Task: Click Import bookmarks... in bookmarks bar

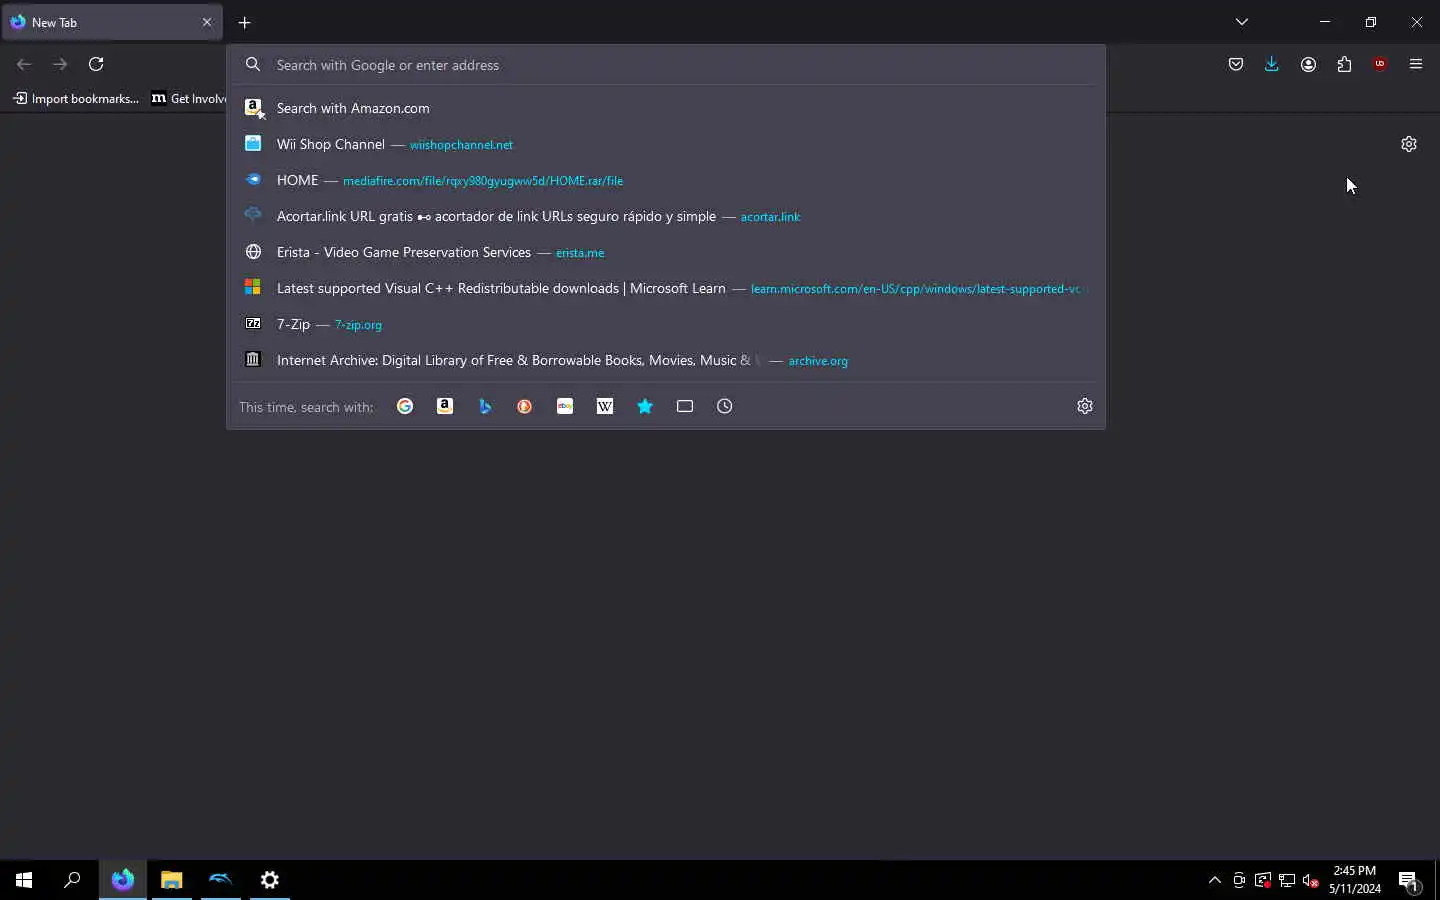Action: click(76, 98)
